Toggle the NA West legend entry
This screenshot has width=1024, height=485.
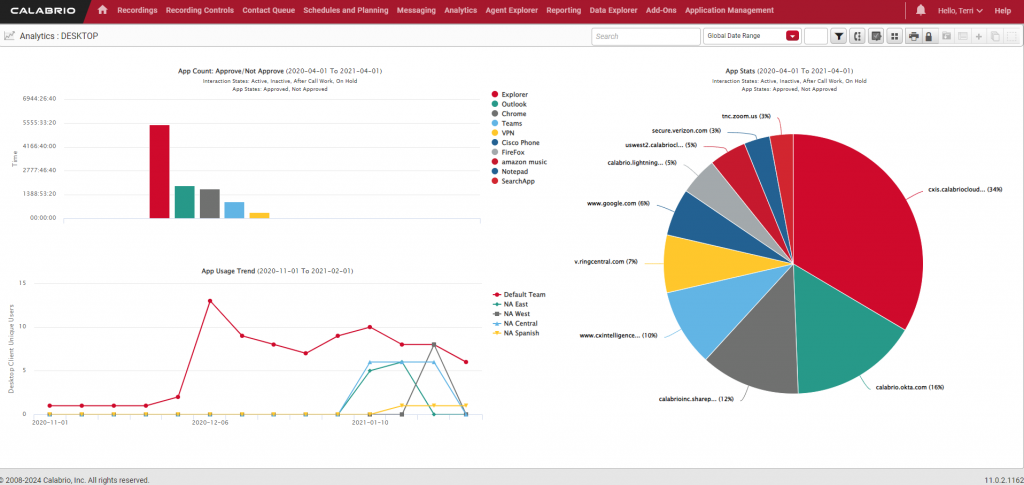tap(520, 314)
